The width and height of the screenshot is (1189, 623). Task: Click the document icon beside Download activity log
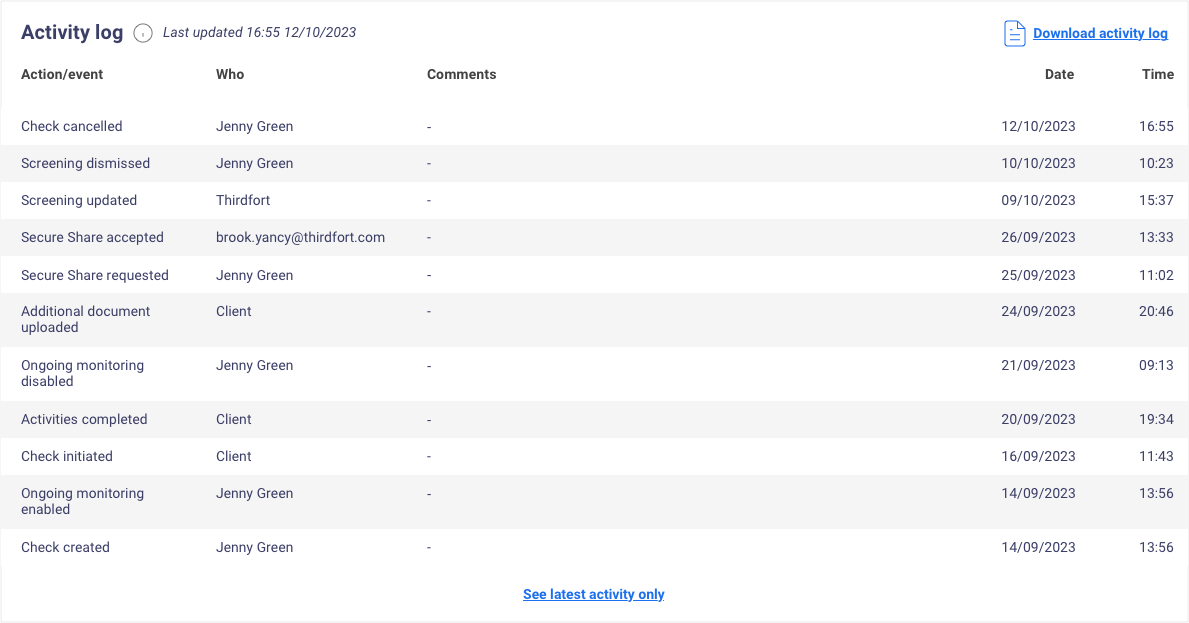pos(1014,33)
